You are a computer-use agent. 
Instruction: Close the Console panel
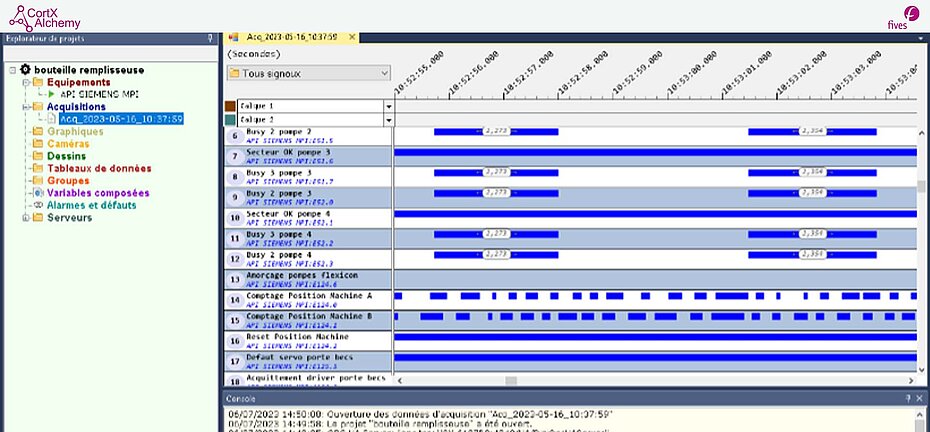921,398
